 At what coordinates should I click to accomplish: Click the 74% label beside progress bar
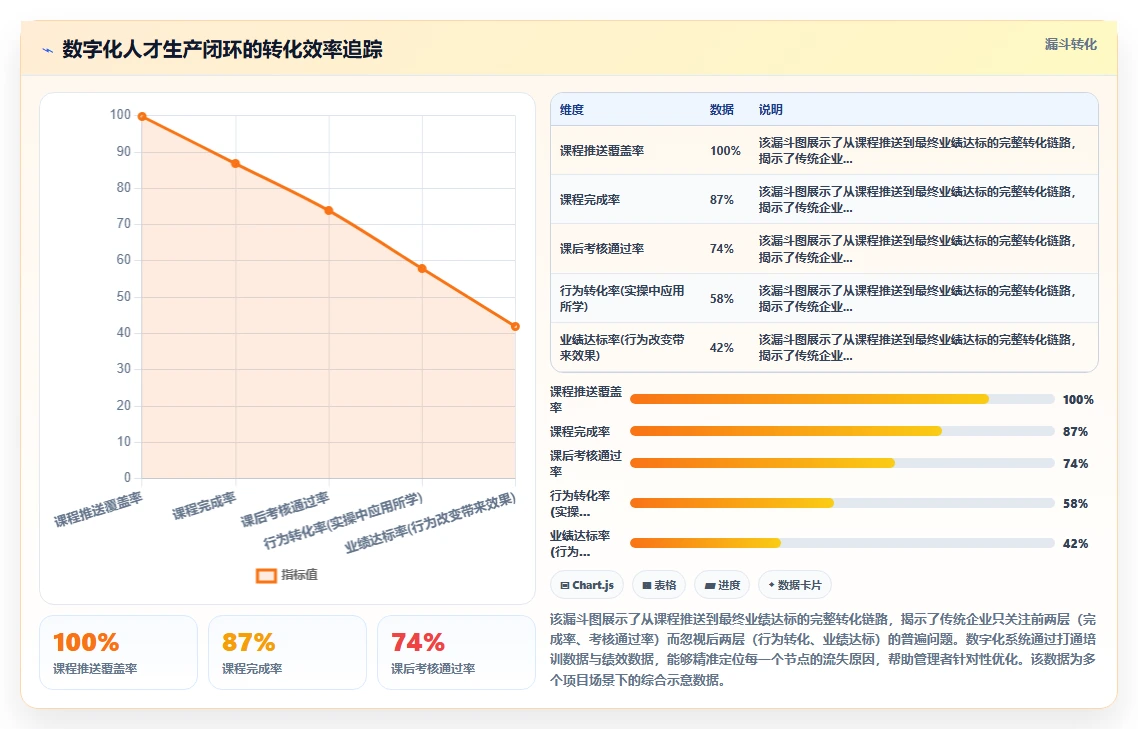pos(1076,464)
